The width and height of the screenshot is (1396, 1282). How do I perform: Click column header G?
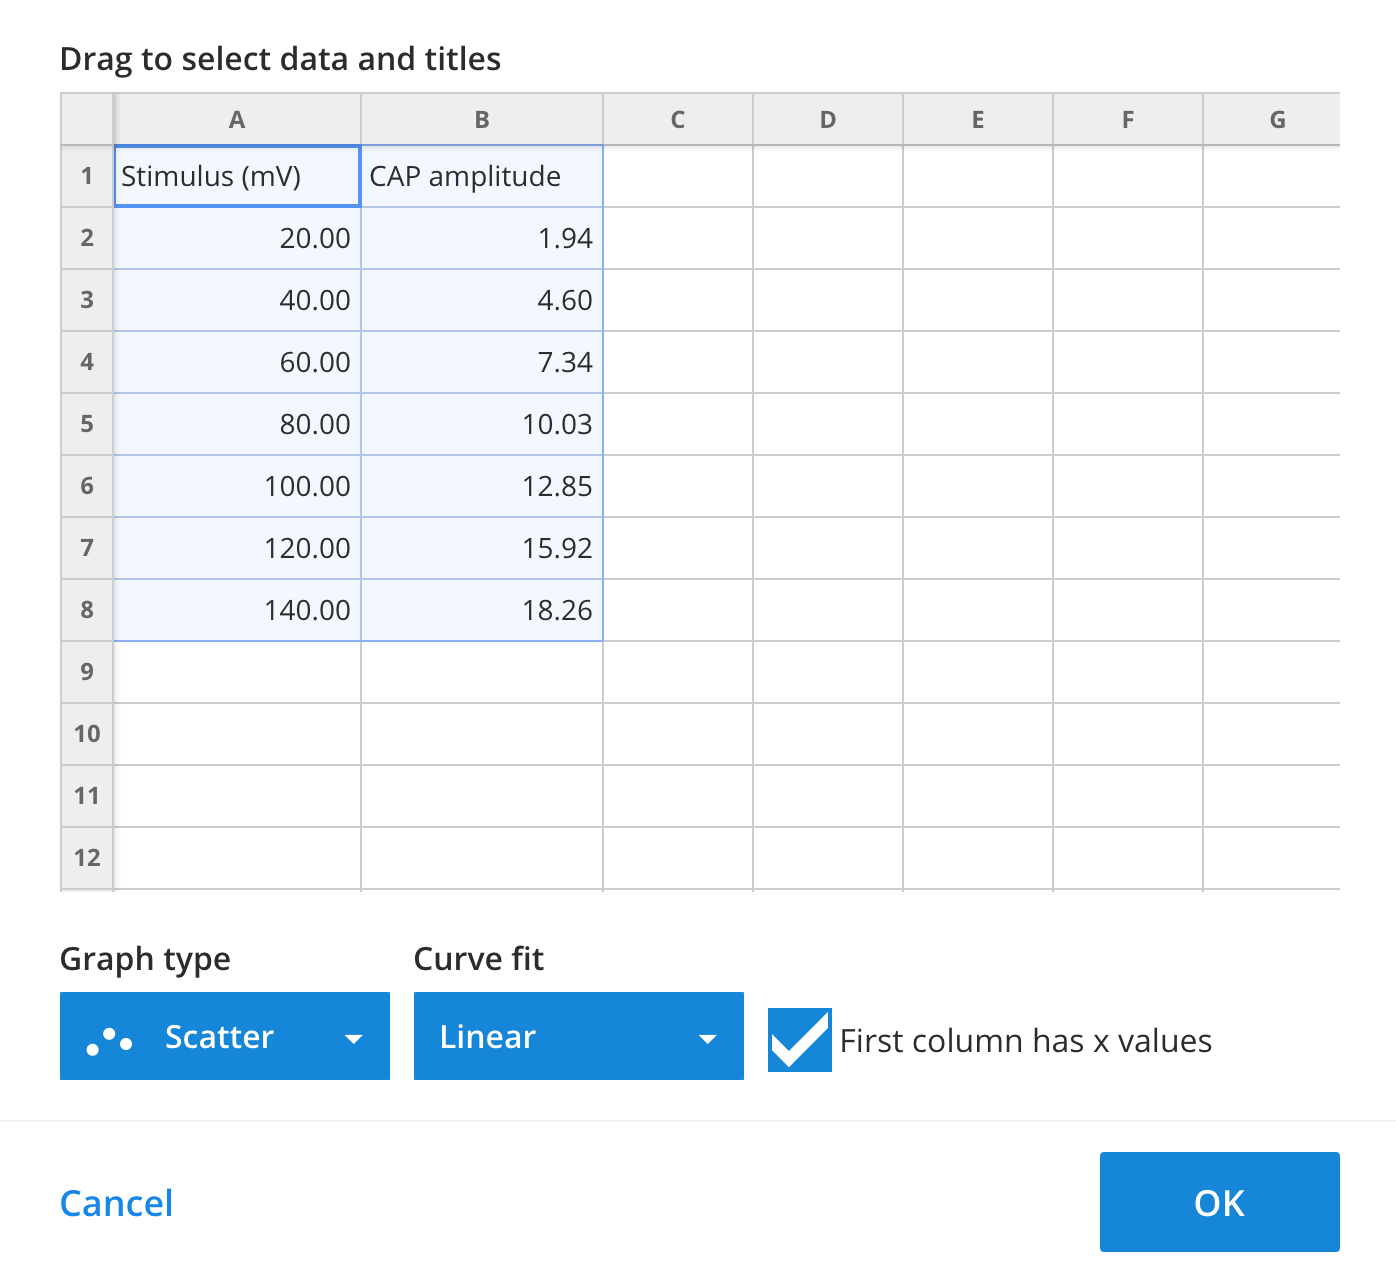[1277, 119]
